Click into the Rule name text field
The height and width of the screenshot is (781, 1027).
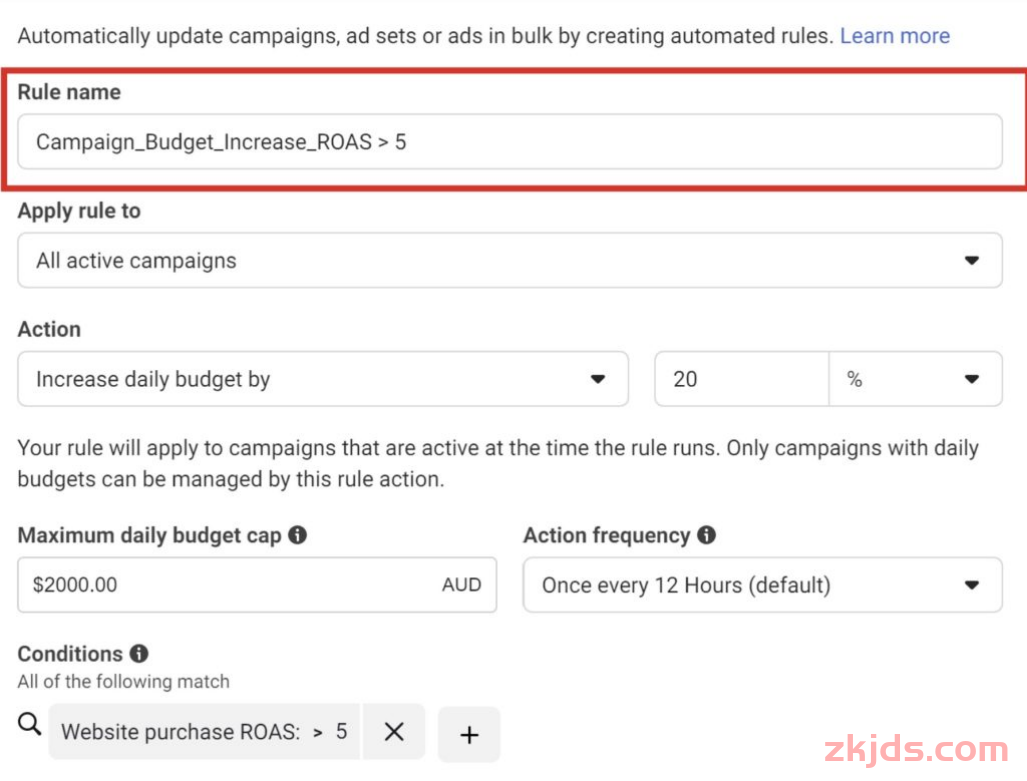[x=510, y=142]
